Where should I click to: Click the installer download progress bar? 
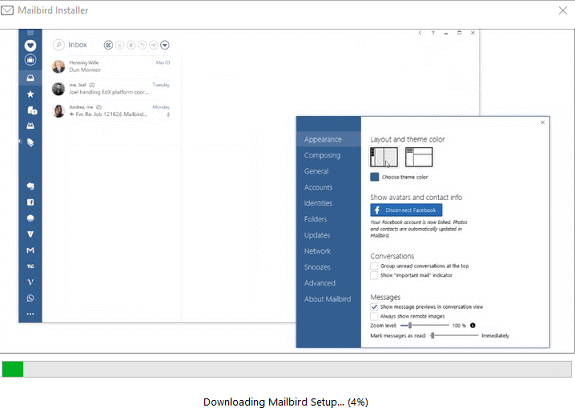[x=286, y=369]
